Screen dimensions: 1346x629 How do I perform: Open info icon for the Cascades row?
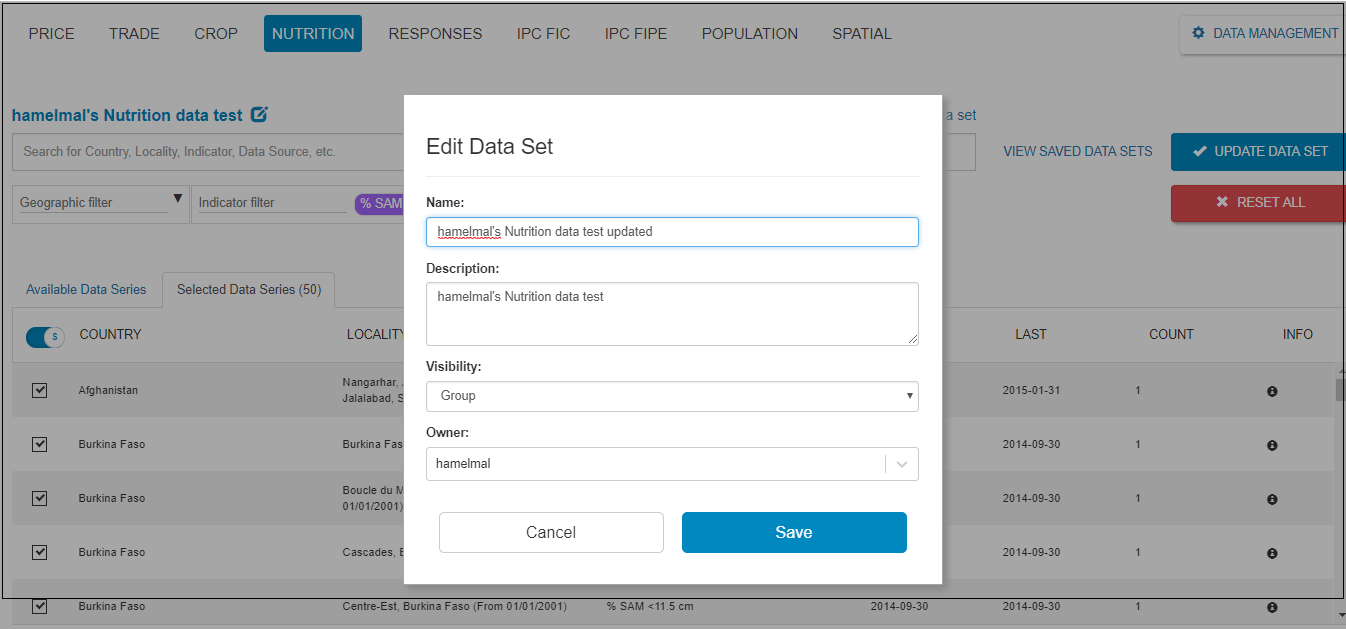tap(1272, 552)
